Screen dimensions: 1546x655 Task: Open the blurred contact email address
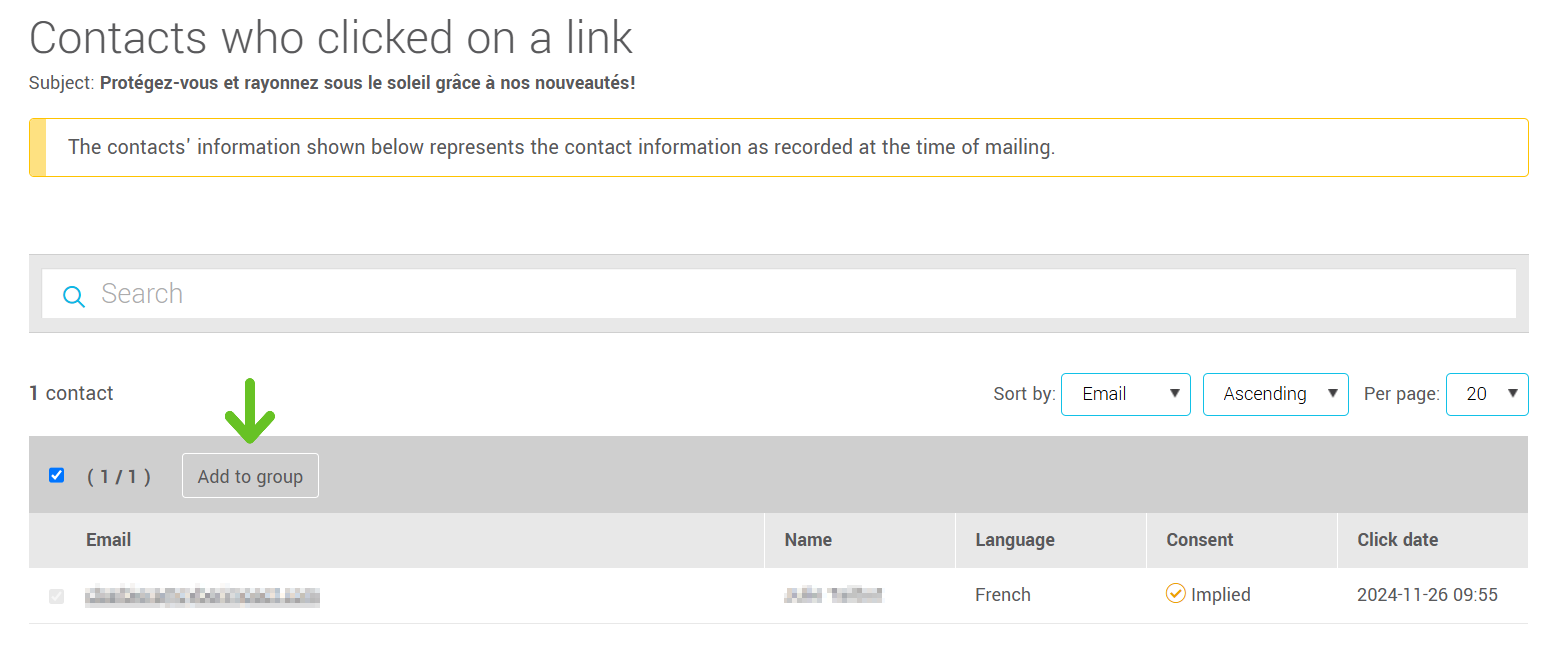(203, 596)
